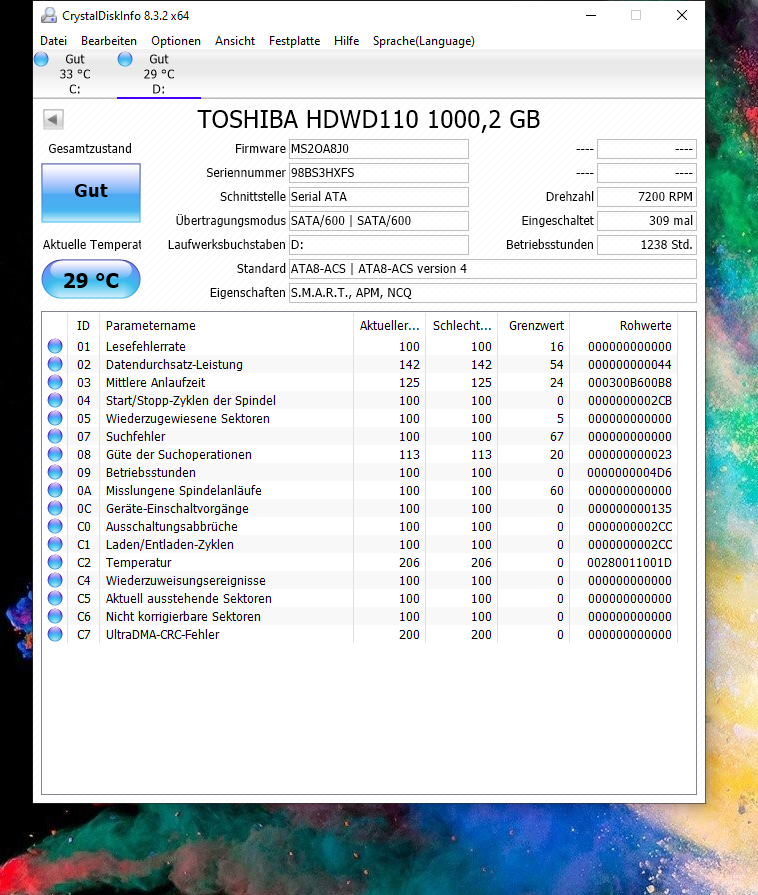The image size is (758, 895).
Task: Click the CrystalDiskInfo title bar icon
Action: coord(49,15)
